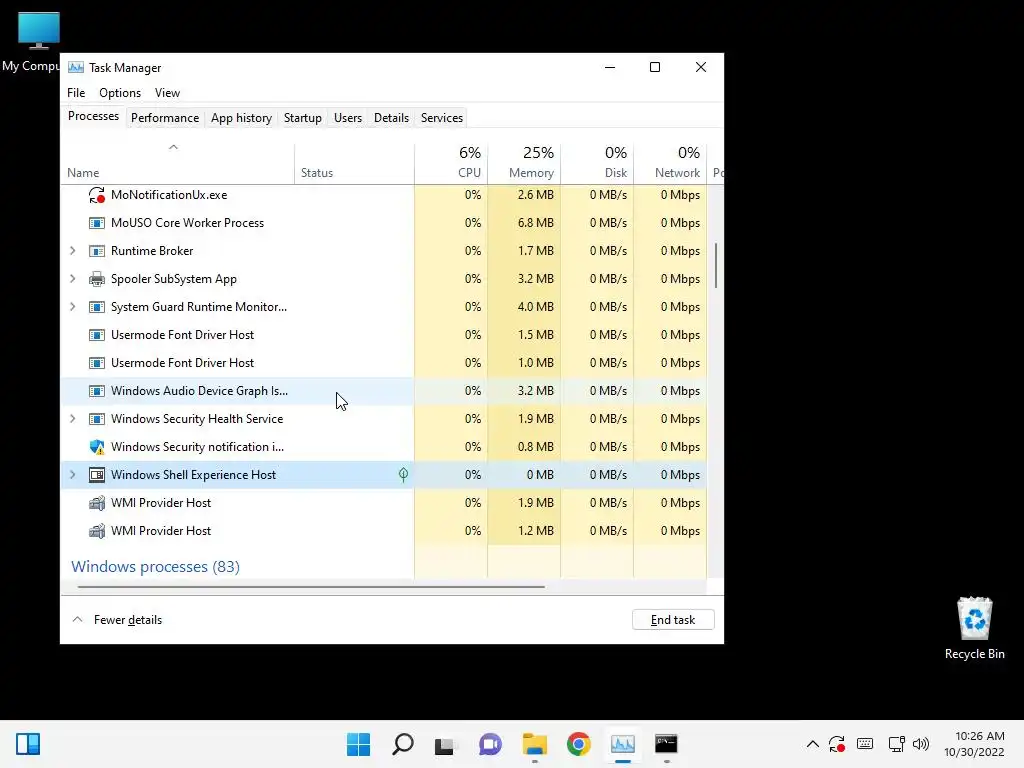The height and width of the screenshot is (768, 1024).
Task: Select the 6.8 MB memory cell
Action: click(524, 223)
